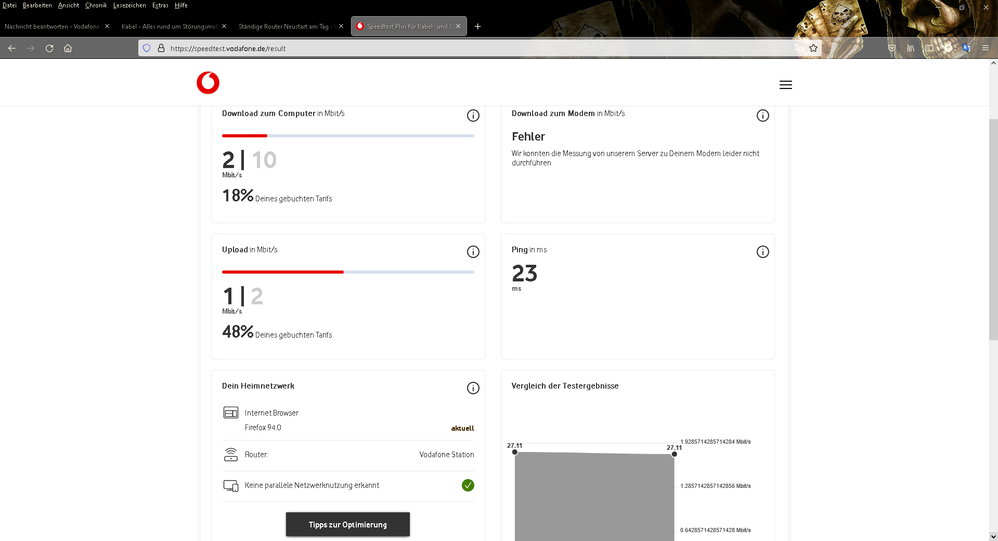998x541 pixels.
Task: Click the Vodafone logo
Action: point(207,83)
